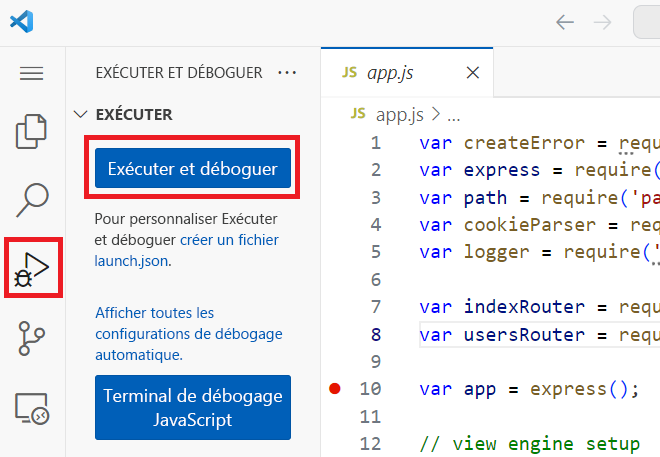Viewport: 660px width, 457px height.
Task: Go forward with the right arrow
Action: (602, 22)
